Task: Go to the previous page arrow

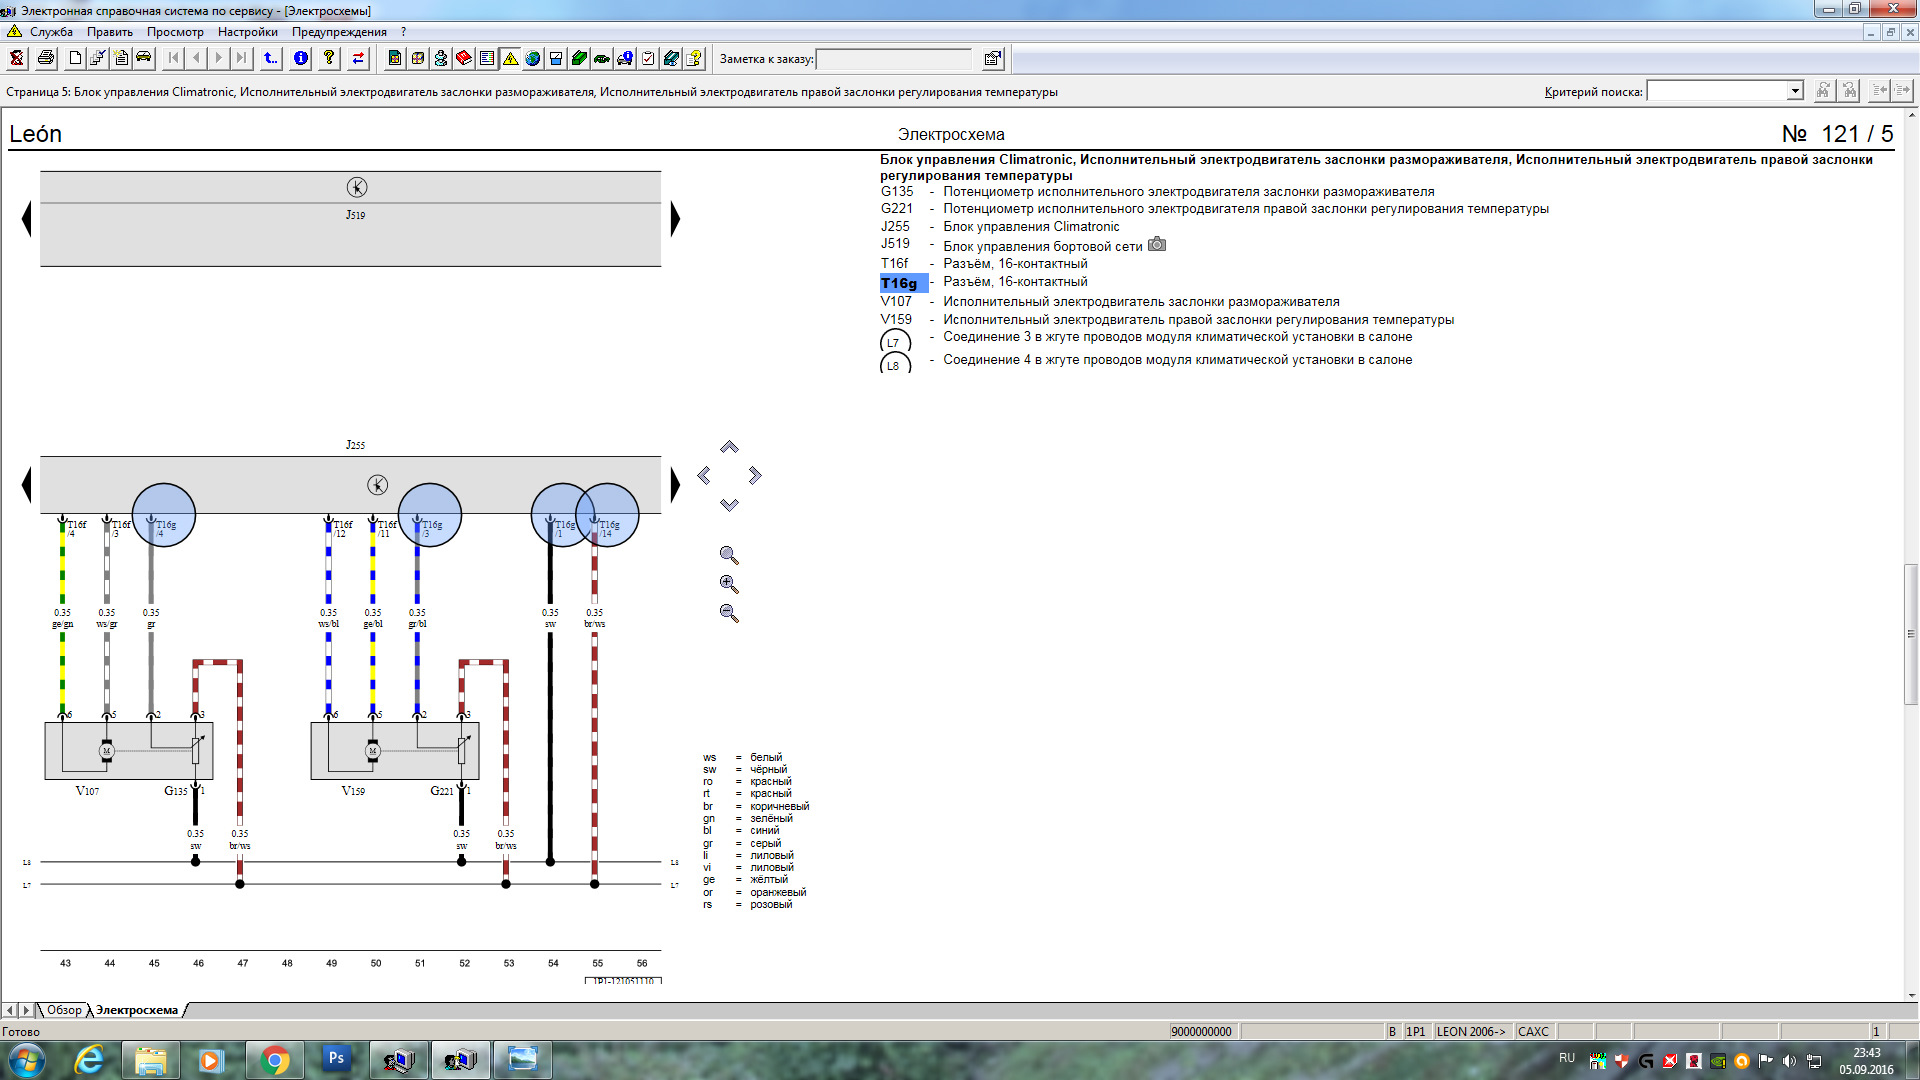Action: coord(196,58)
